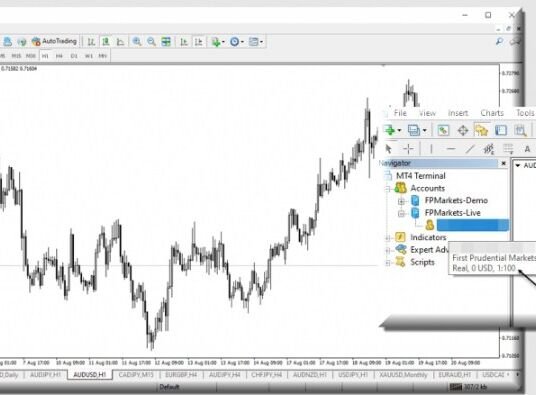Select the Fibonacci retracement tool
Viewport: 536px width, 395px height.
[x=508, y=149]
